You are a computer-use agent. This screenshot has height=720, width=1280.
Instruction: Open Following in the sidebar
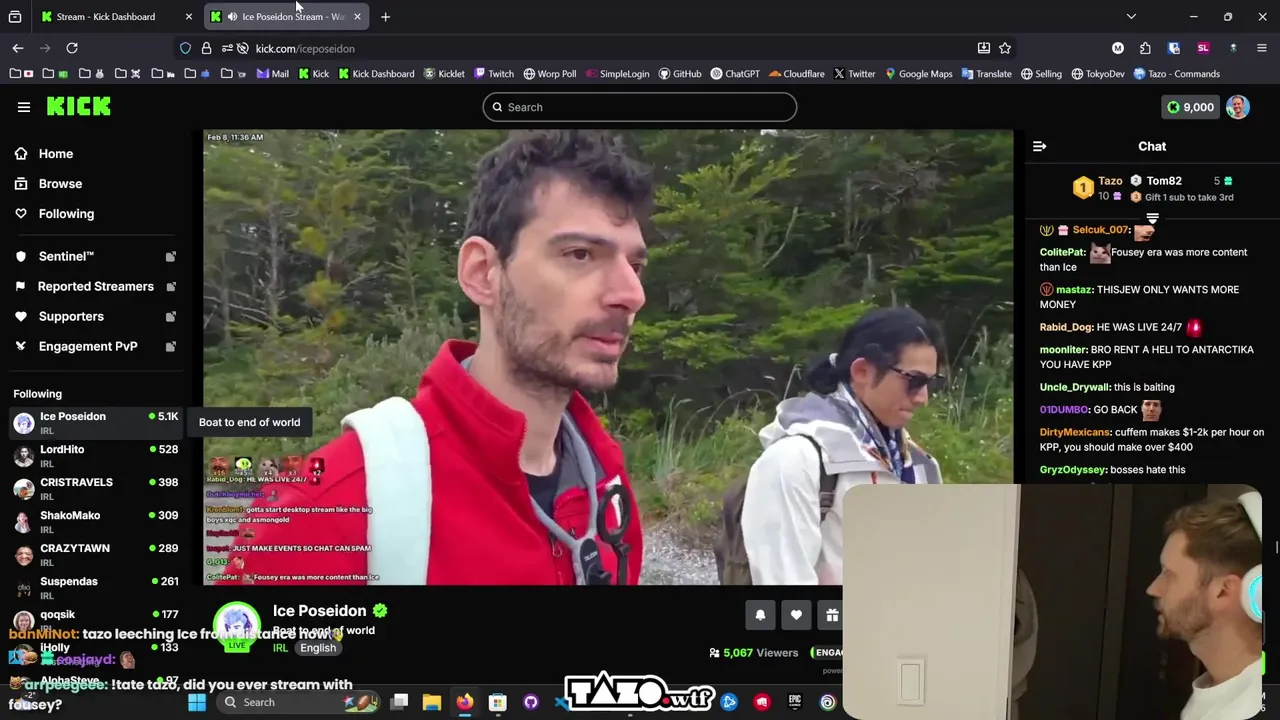point(66,214)
